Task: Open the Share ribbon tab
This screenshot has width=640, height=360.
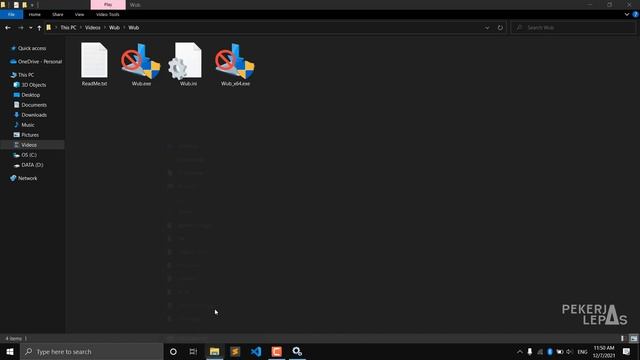Action: click(x=58, y=14)
